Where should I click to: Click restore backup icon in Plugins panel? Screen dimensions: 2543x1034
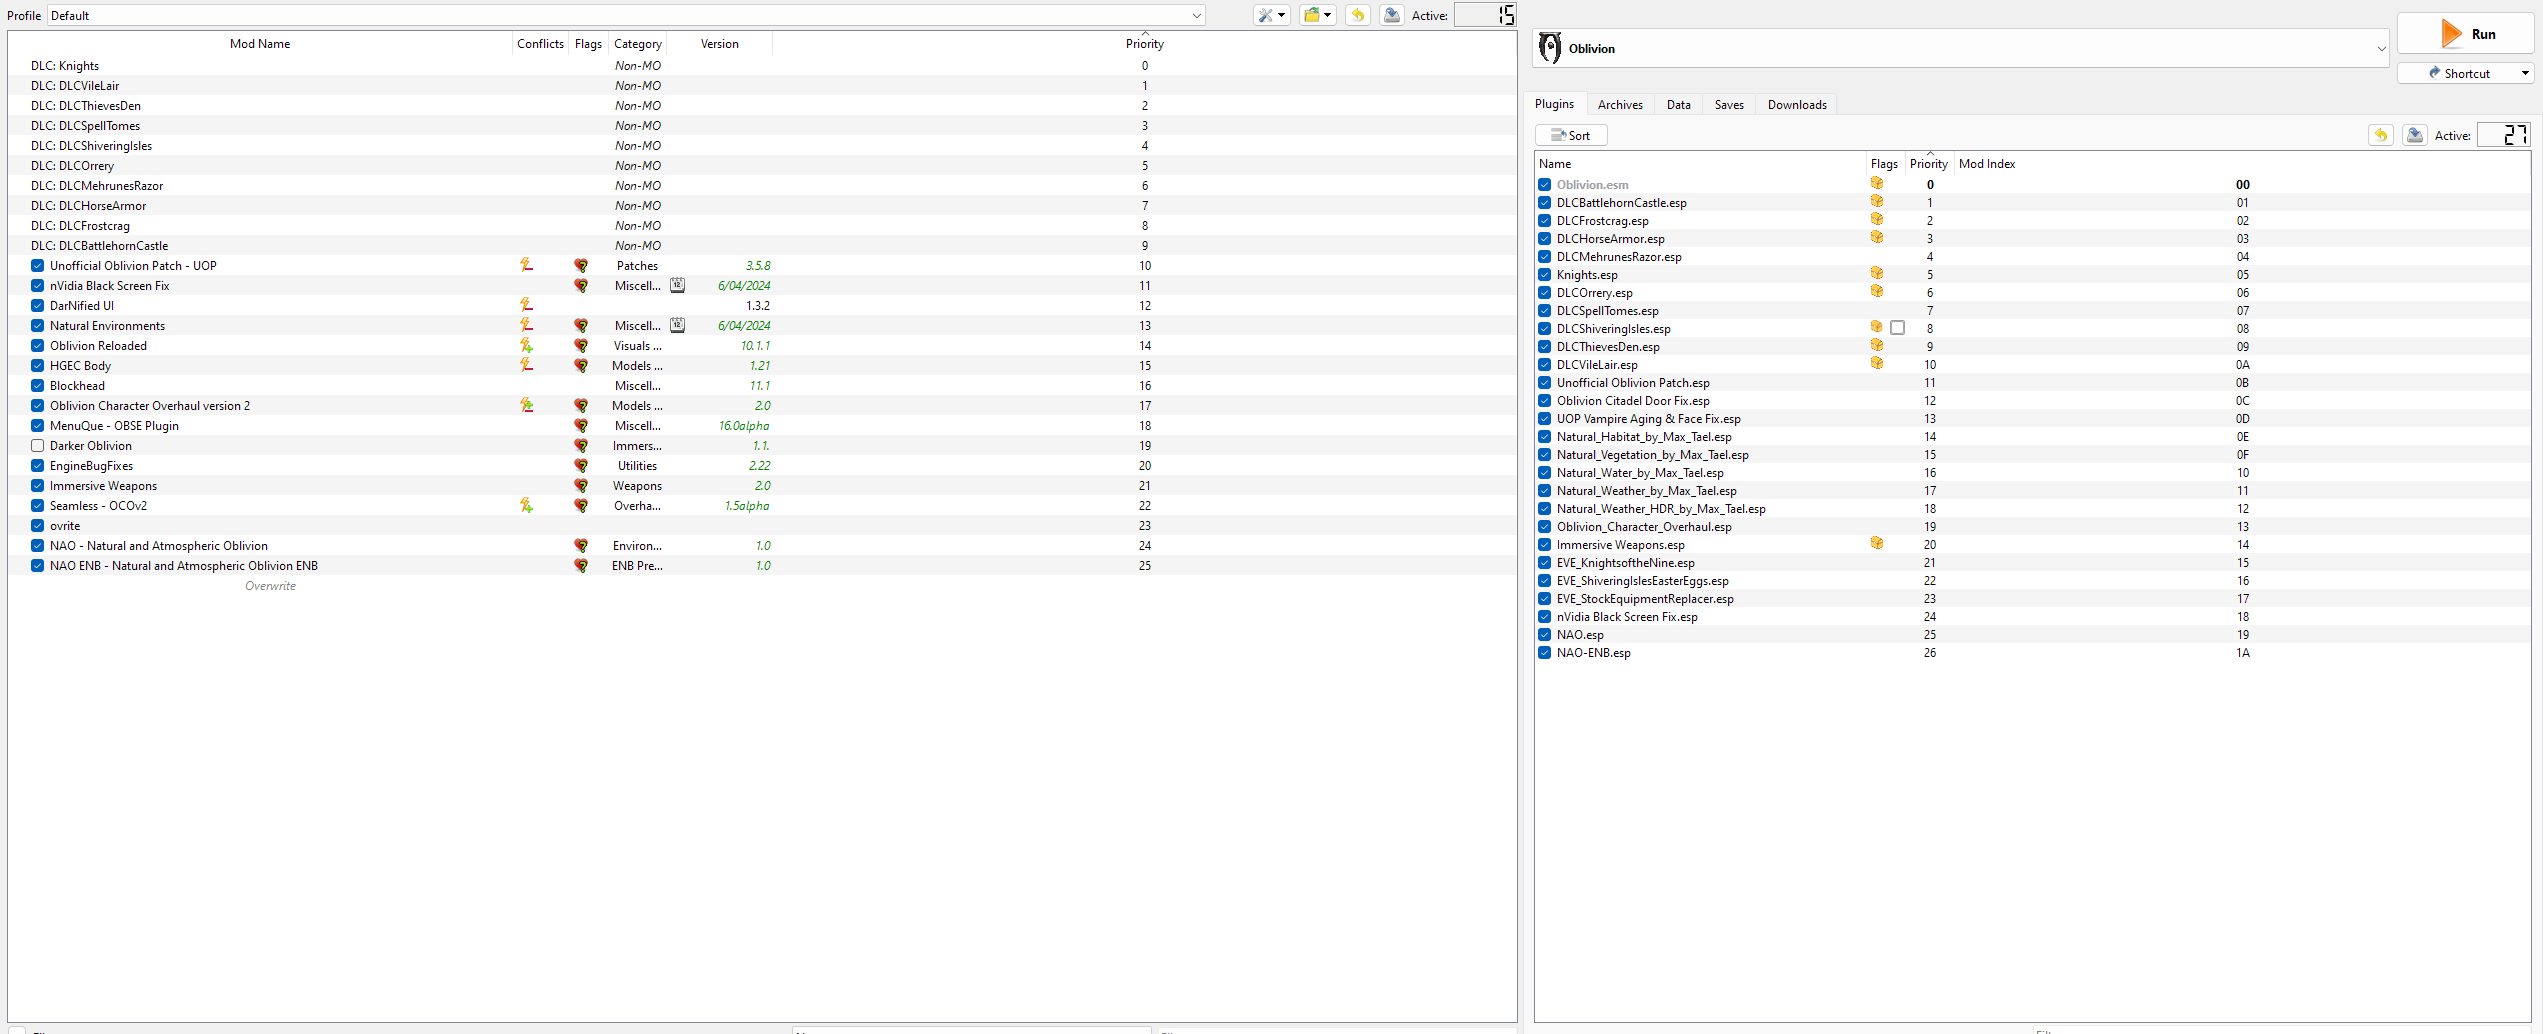pyautogui.click(x=2380, y=135)
